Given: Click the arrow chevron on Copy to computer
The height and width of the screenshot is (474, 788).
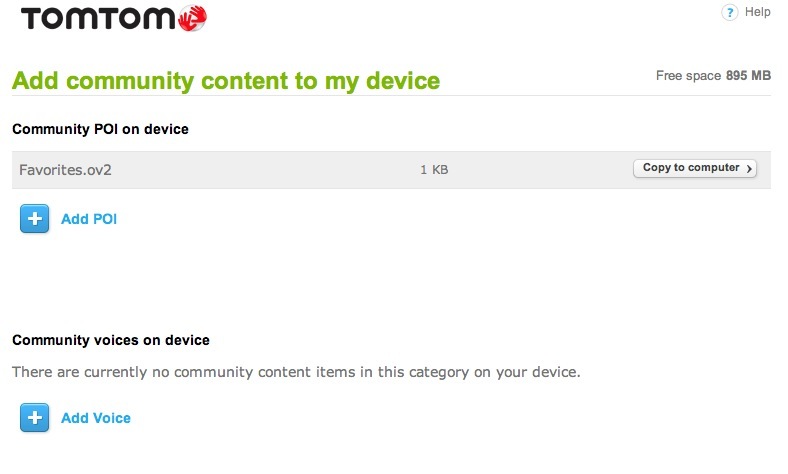Looking at the screenshot, I should (749, 168).
